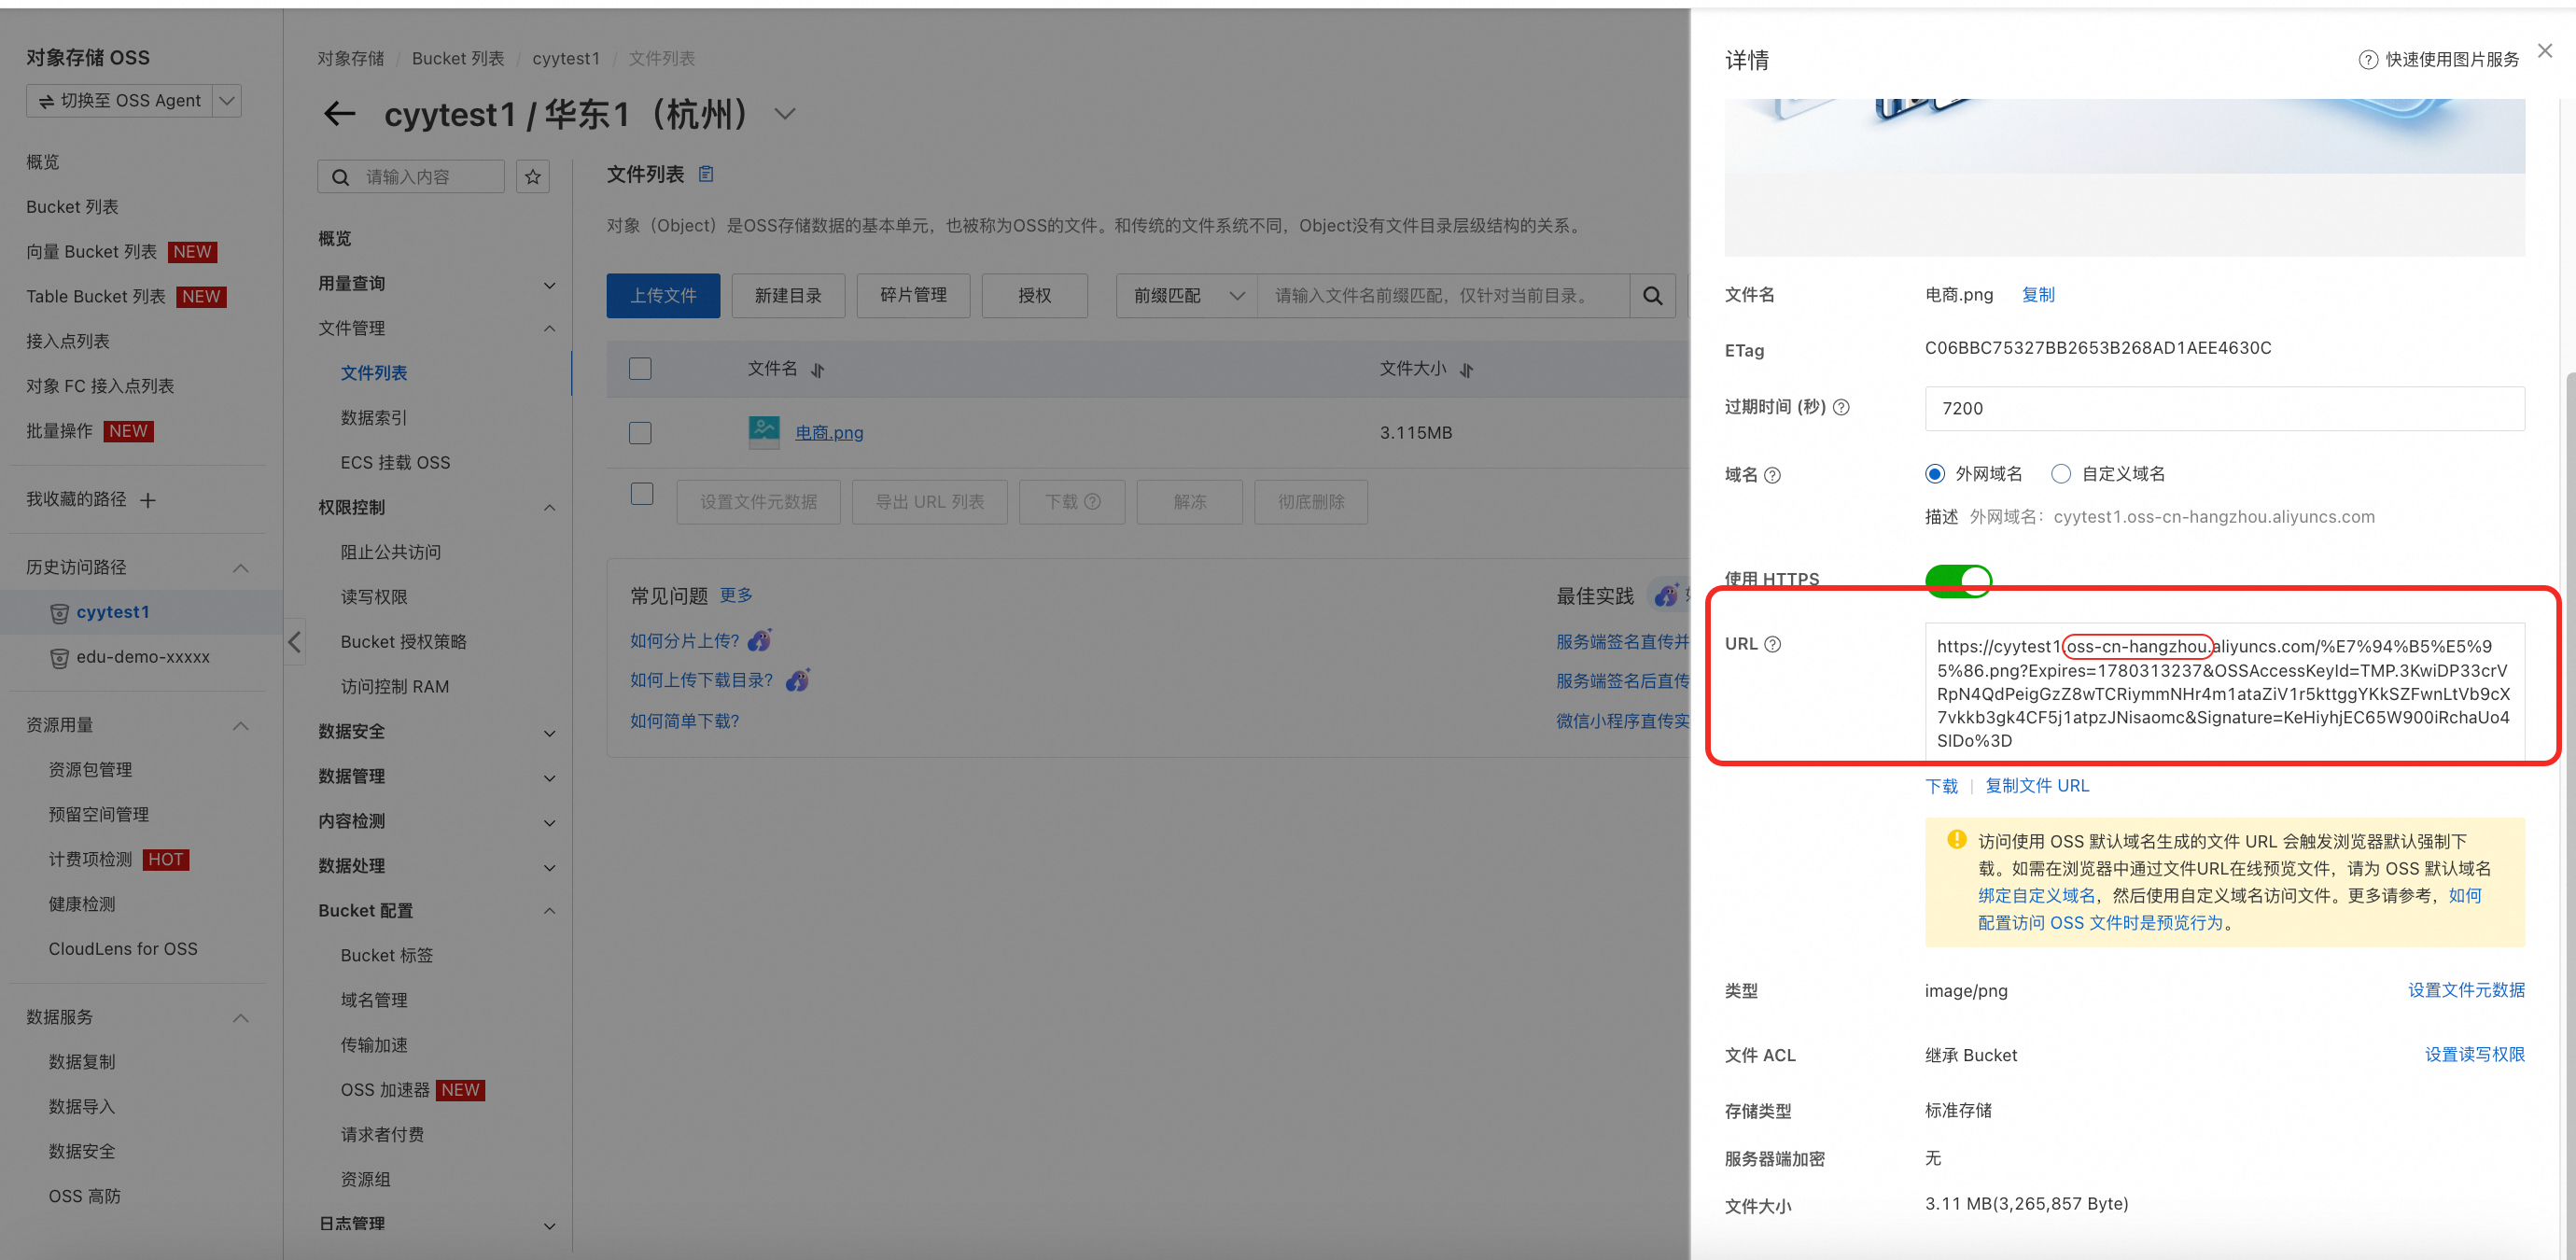The height and width of the screenshot is (1260, 2576).
Task: Click the 碎片管理 button
Action: pyautogui.click(x=913, y=296)
